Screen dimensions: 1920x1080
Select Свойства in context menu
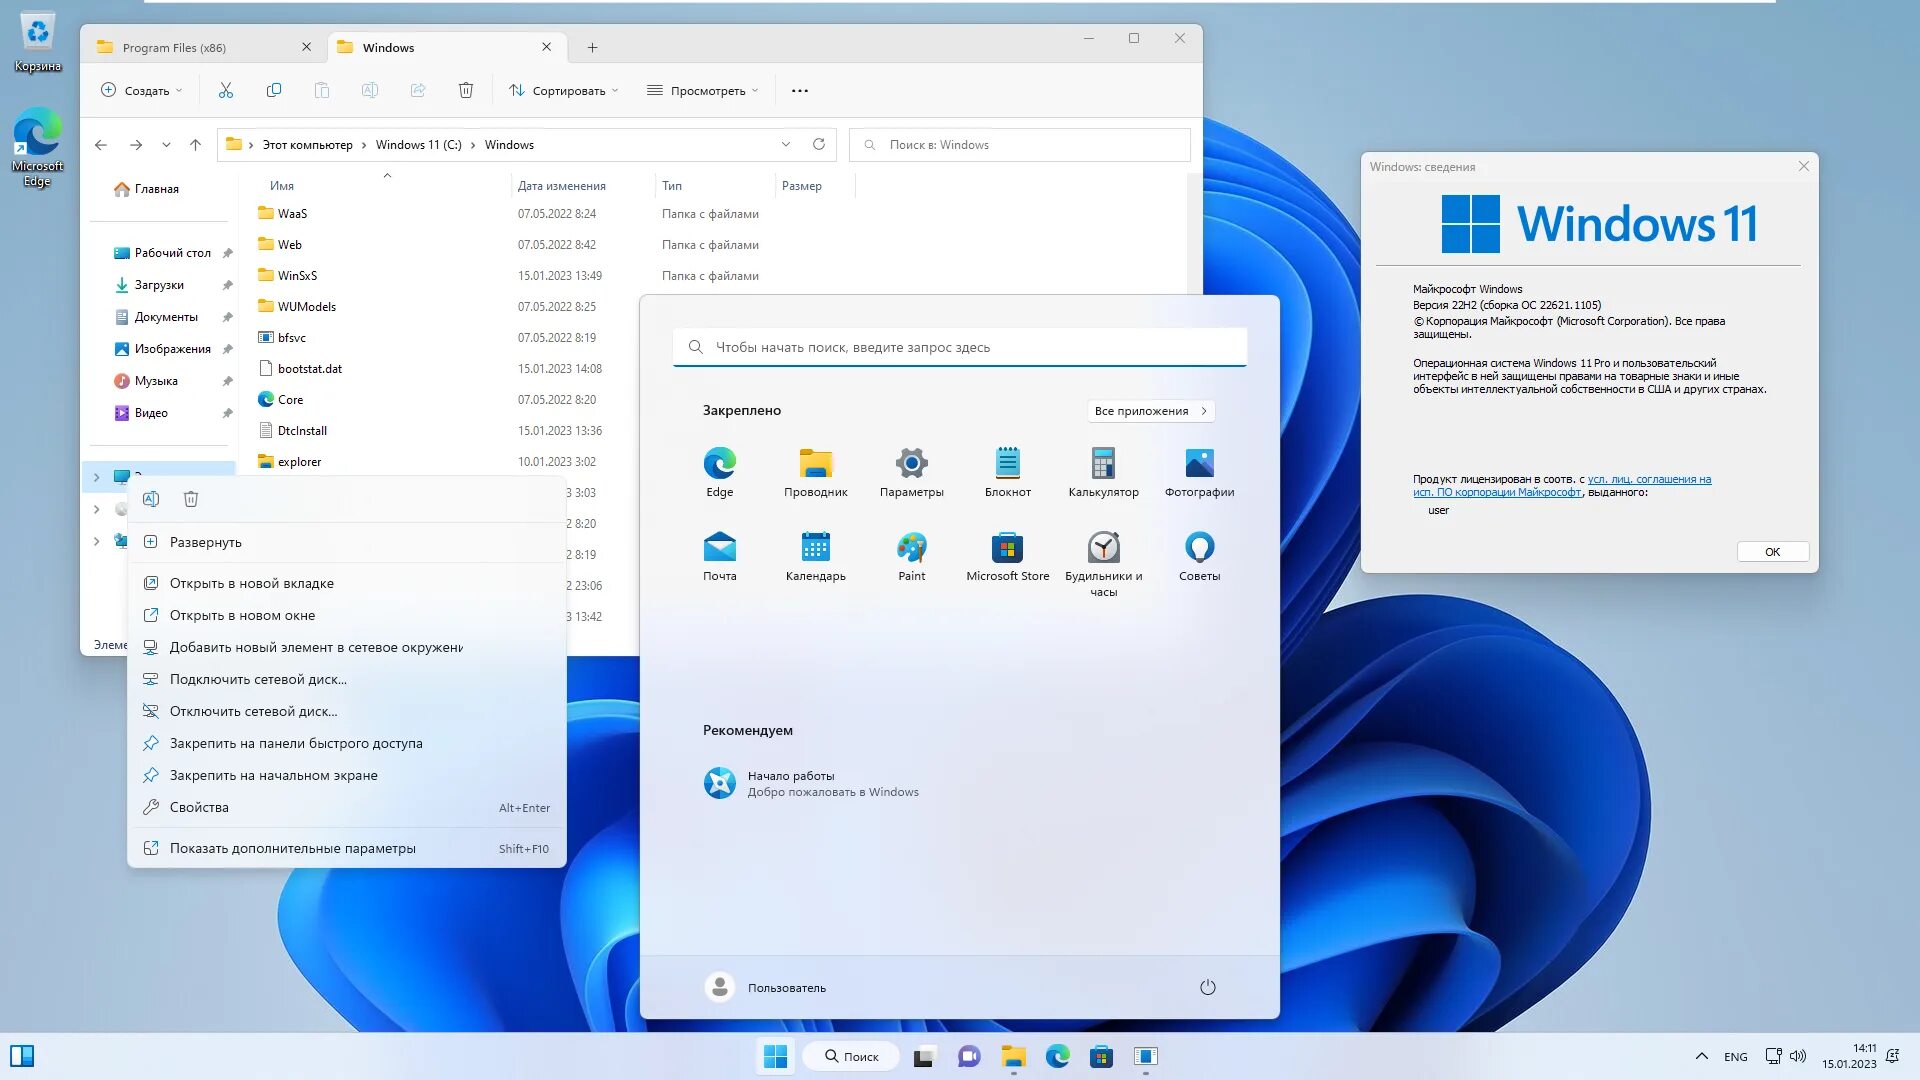click(199, 807)
